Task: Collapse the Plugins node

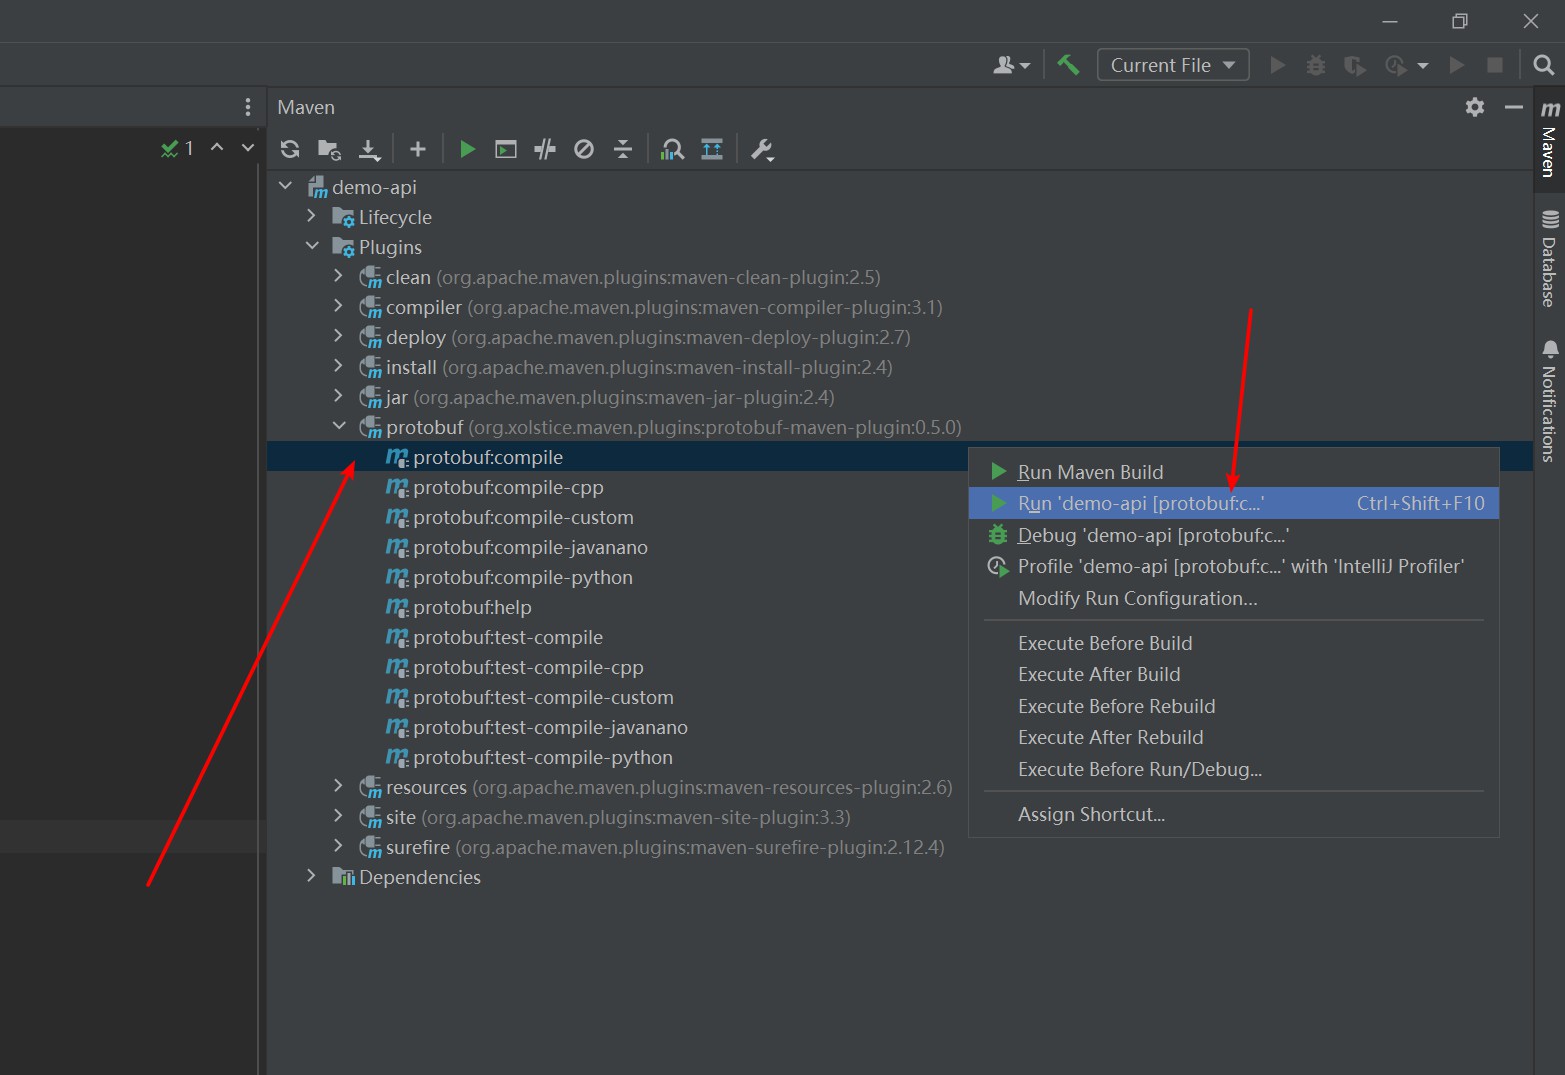Action: (x=312, y=246)
